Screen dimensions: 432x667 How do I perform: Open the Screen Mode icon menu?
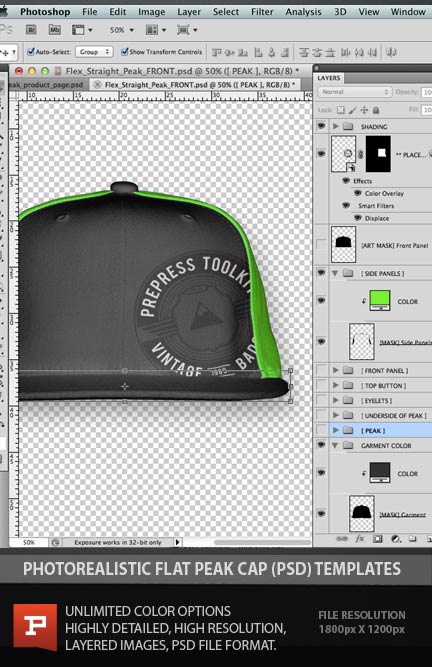point(187,30)
